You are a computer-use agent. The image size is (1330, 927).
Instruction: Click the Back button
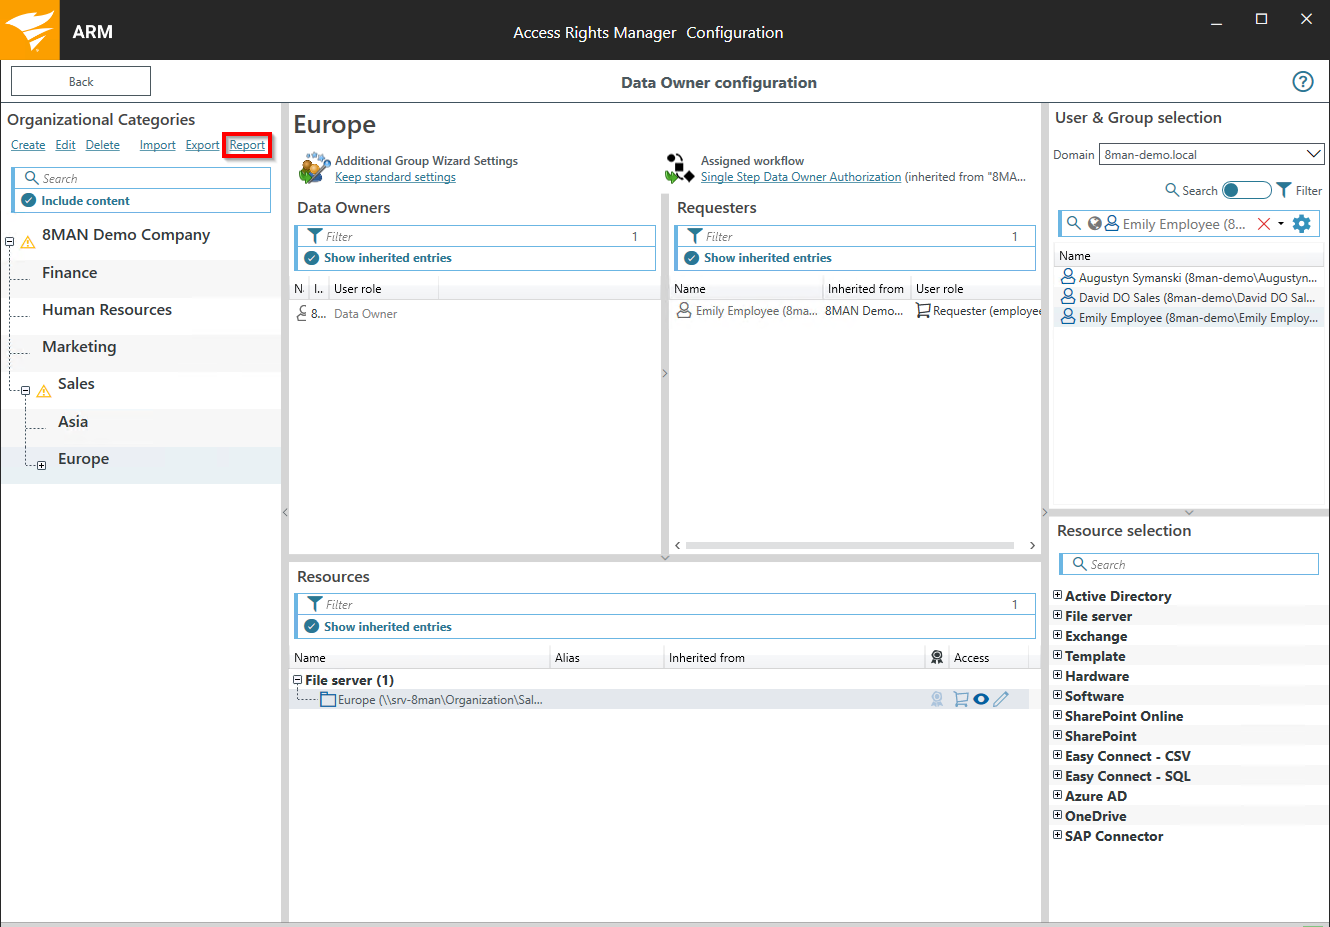point(81,82)
